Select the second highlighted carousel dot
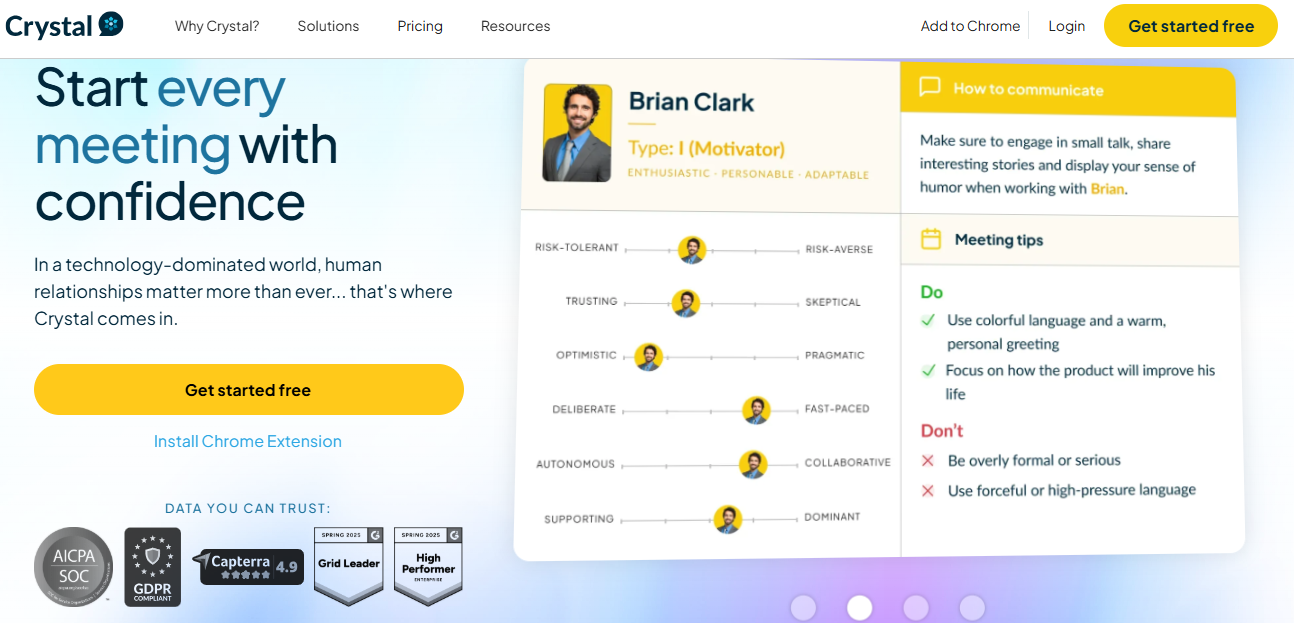 (859, 607)
